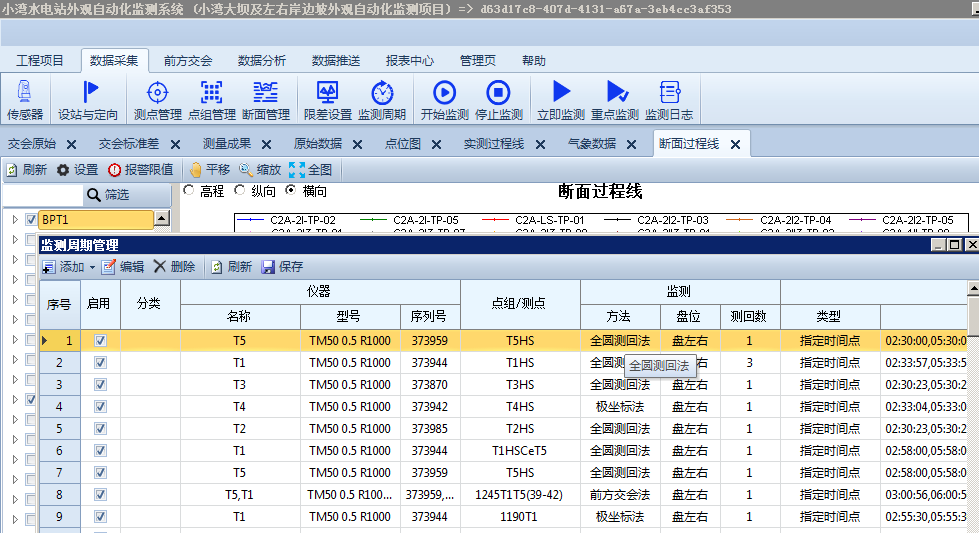Uncheck the BPT1 tree checkbox

click(x=31, y=220)
